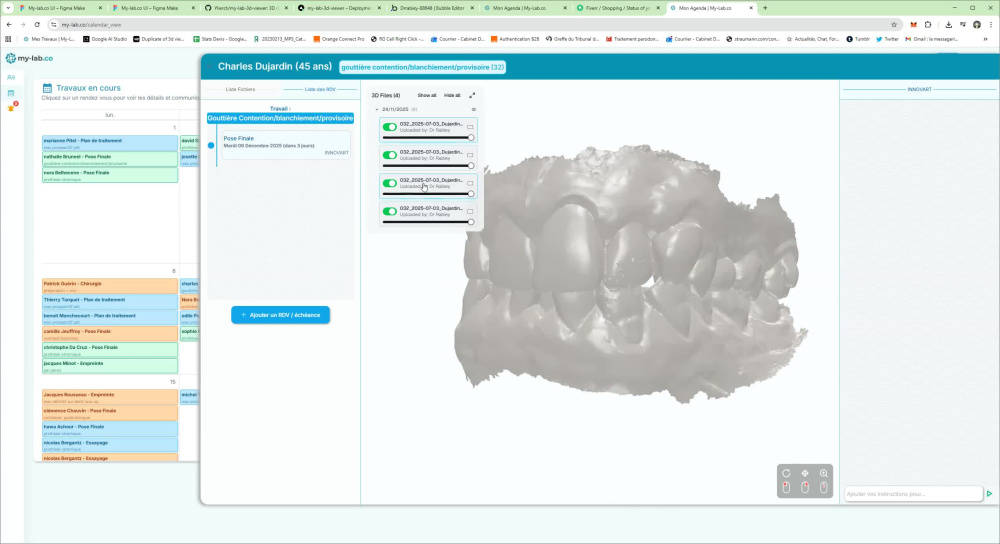Click the calendar icon beside Travaux en cours
The height and width of the screenshot is (544, 1000).
[47, 88]
